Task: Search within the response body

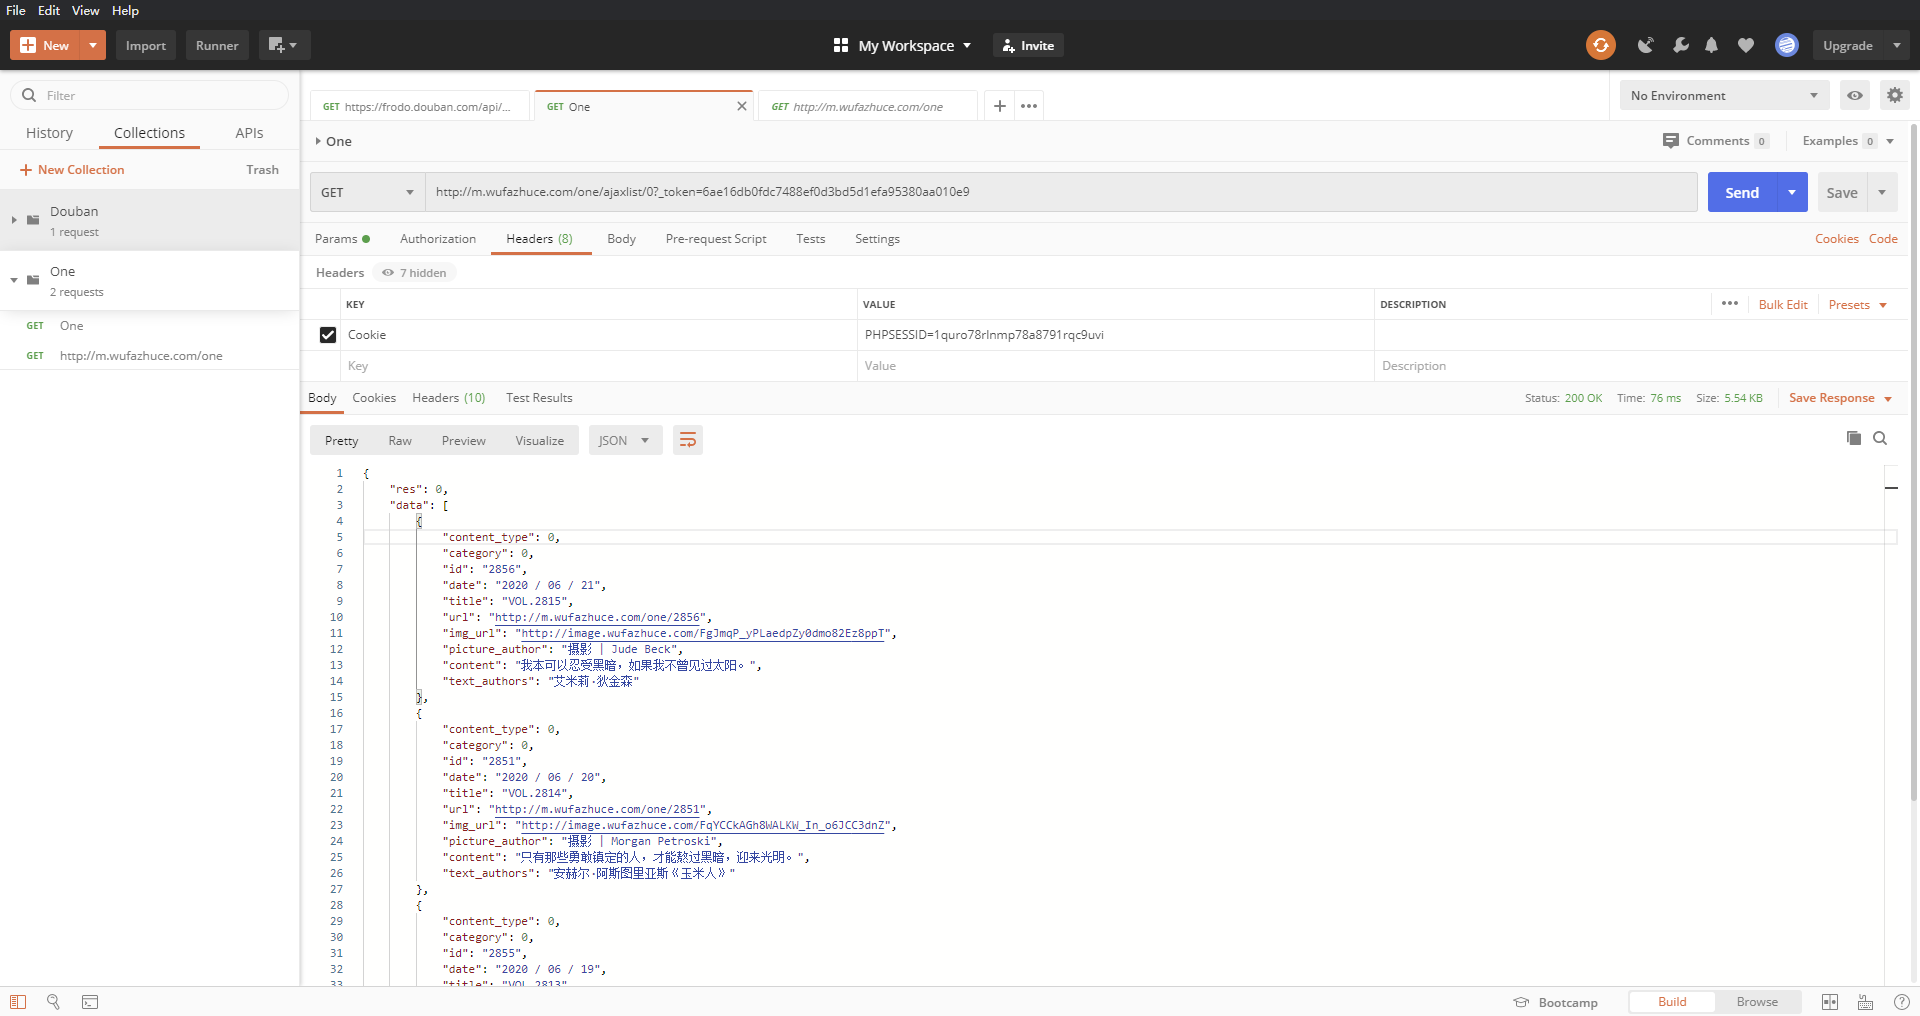Action: click(x=1880, y=438)
